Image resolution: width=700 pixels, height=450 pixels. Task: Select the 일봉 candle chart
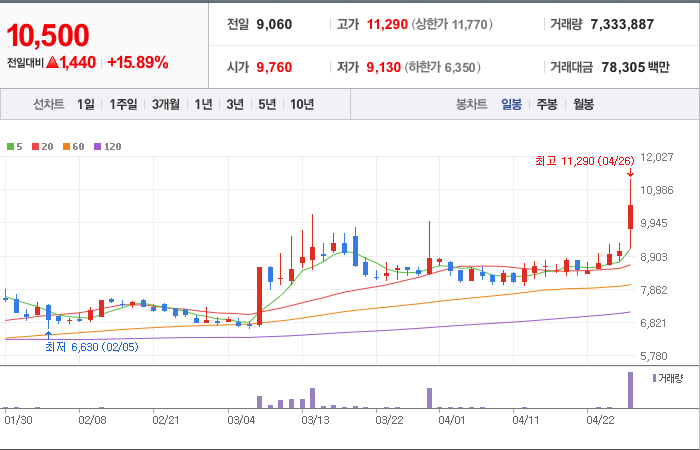[511, 104]
